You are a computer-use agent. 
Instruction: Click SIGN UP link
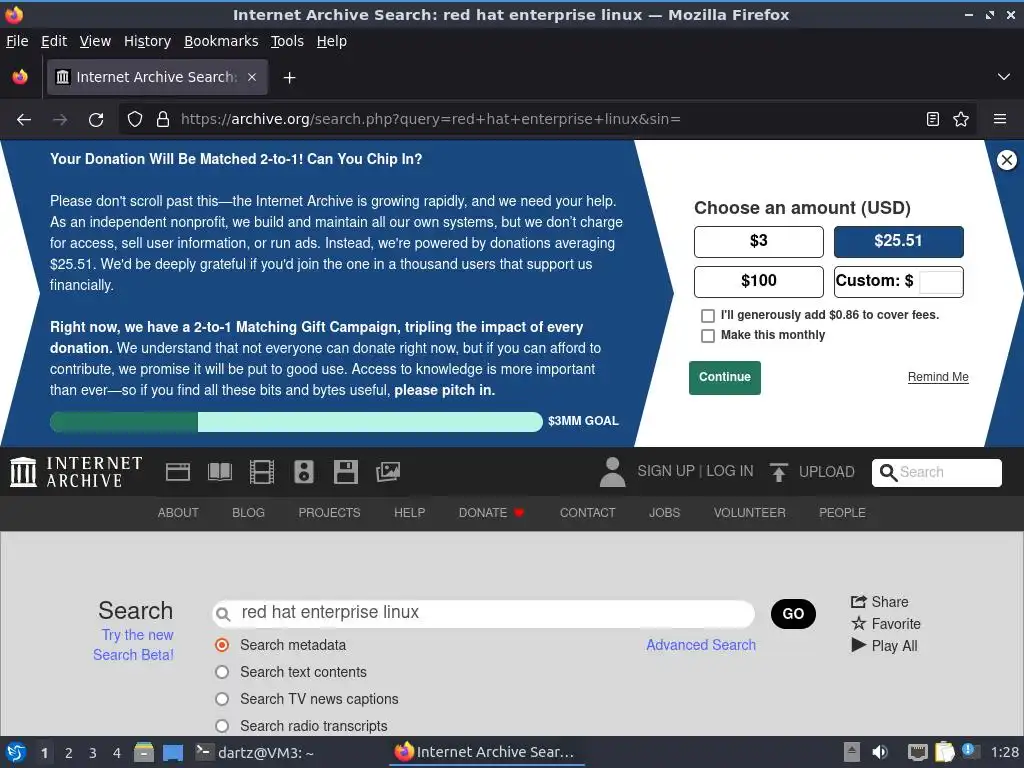pos(665,472)
